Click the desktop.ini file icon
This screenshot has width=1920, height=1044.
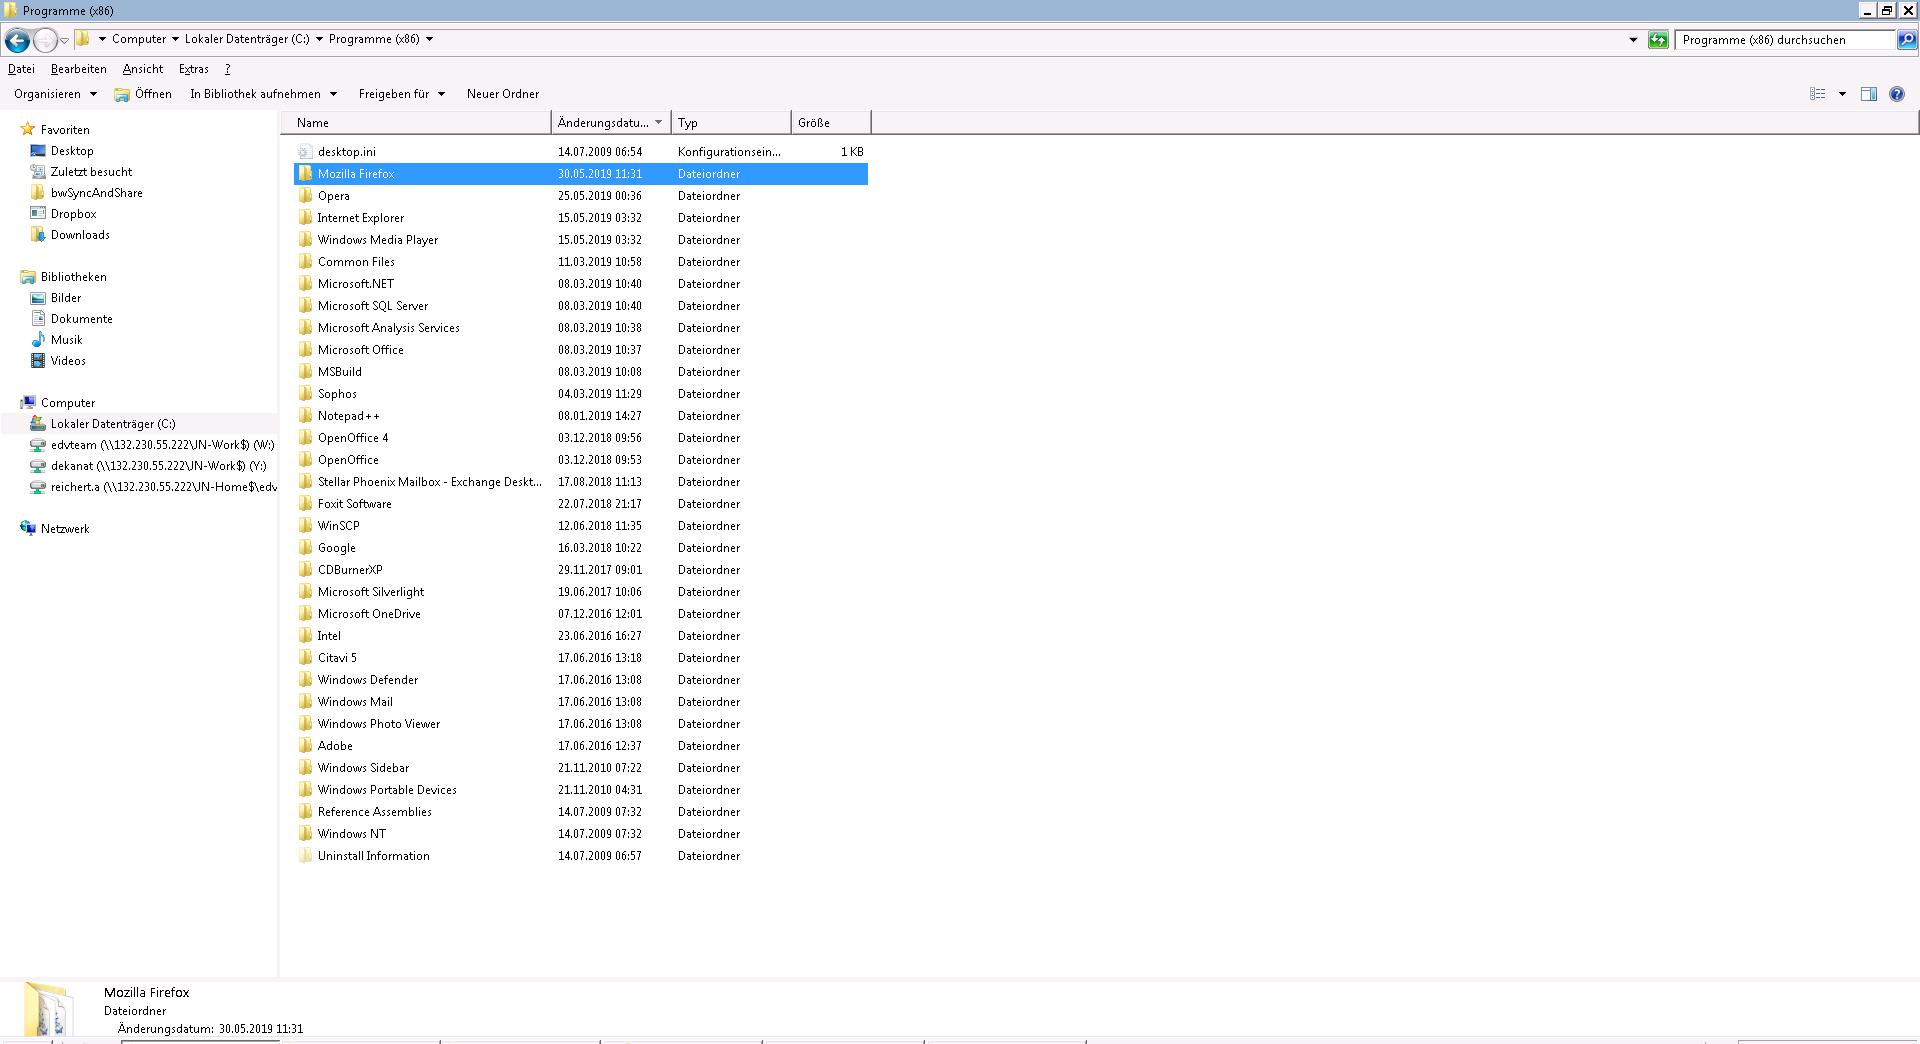305,152
